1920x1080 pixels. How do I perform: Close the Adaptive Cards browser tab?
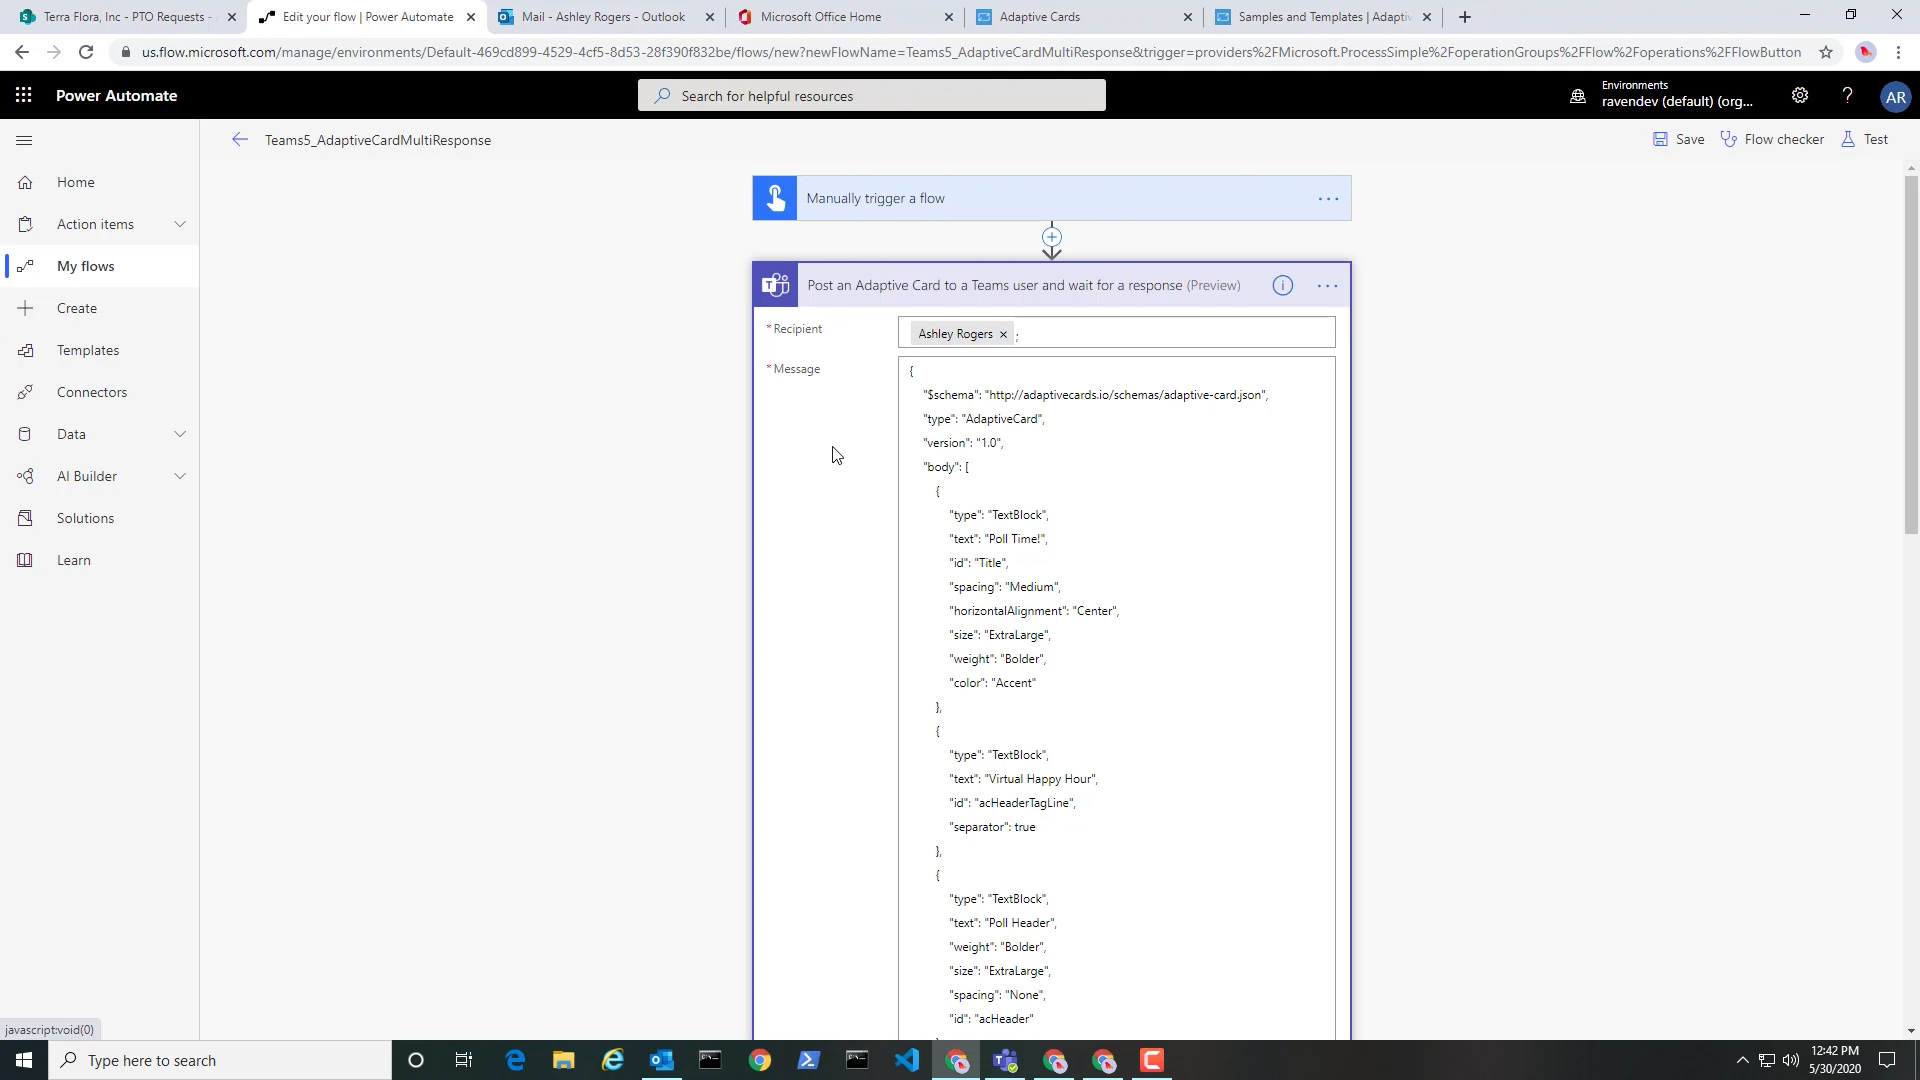tap(1187, 17)
